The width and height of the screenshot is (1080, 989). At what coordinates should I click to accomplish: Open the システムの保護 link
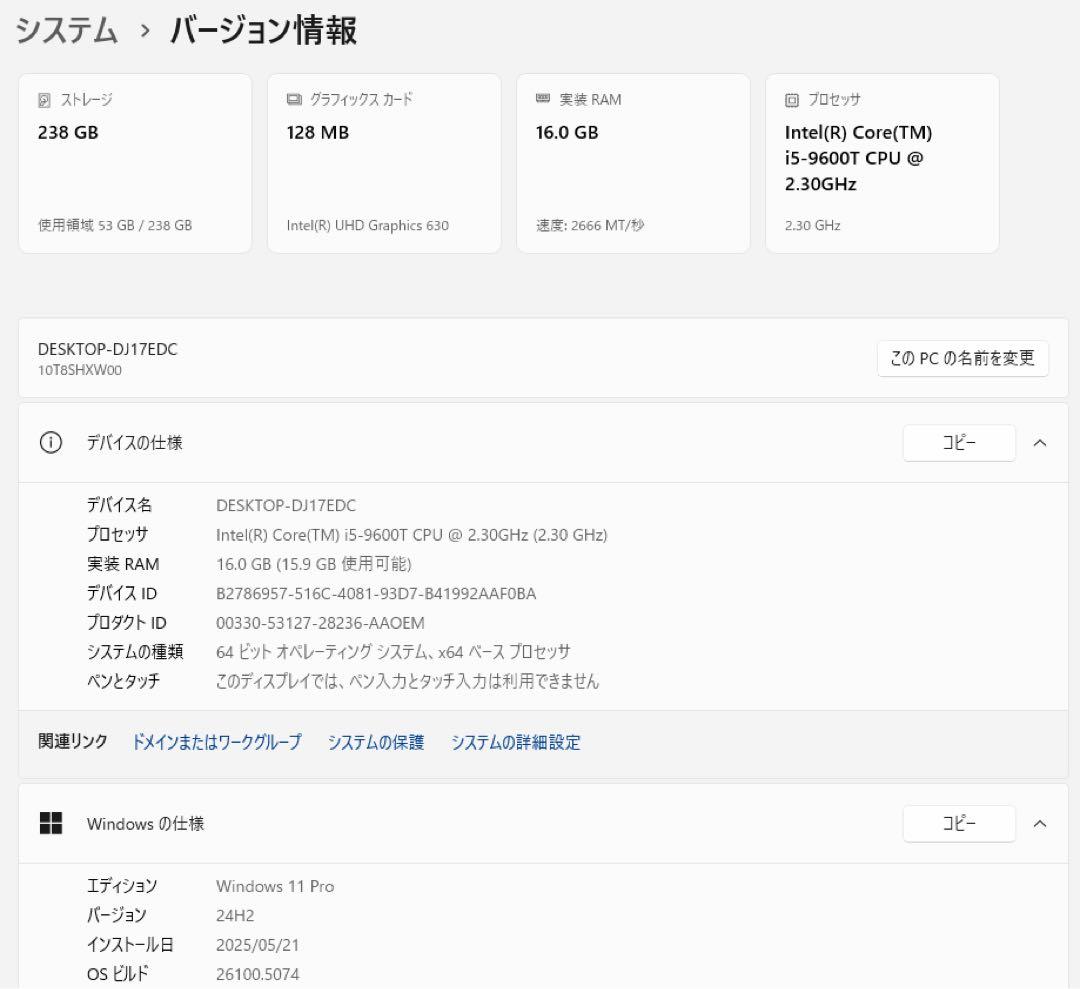click(x=376, y=743)
